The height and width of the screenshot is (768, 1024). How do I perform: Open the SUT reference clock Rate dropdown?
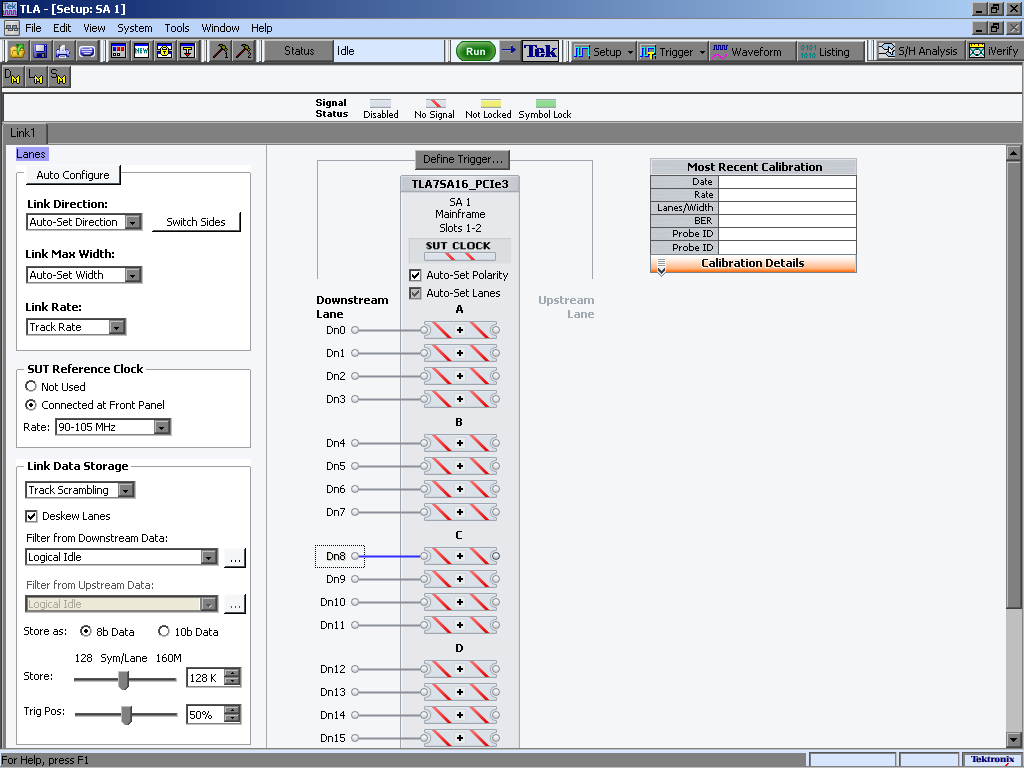(x=162, y=427)
